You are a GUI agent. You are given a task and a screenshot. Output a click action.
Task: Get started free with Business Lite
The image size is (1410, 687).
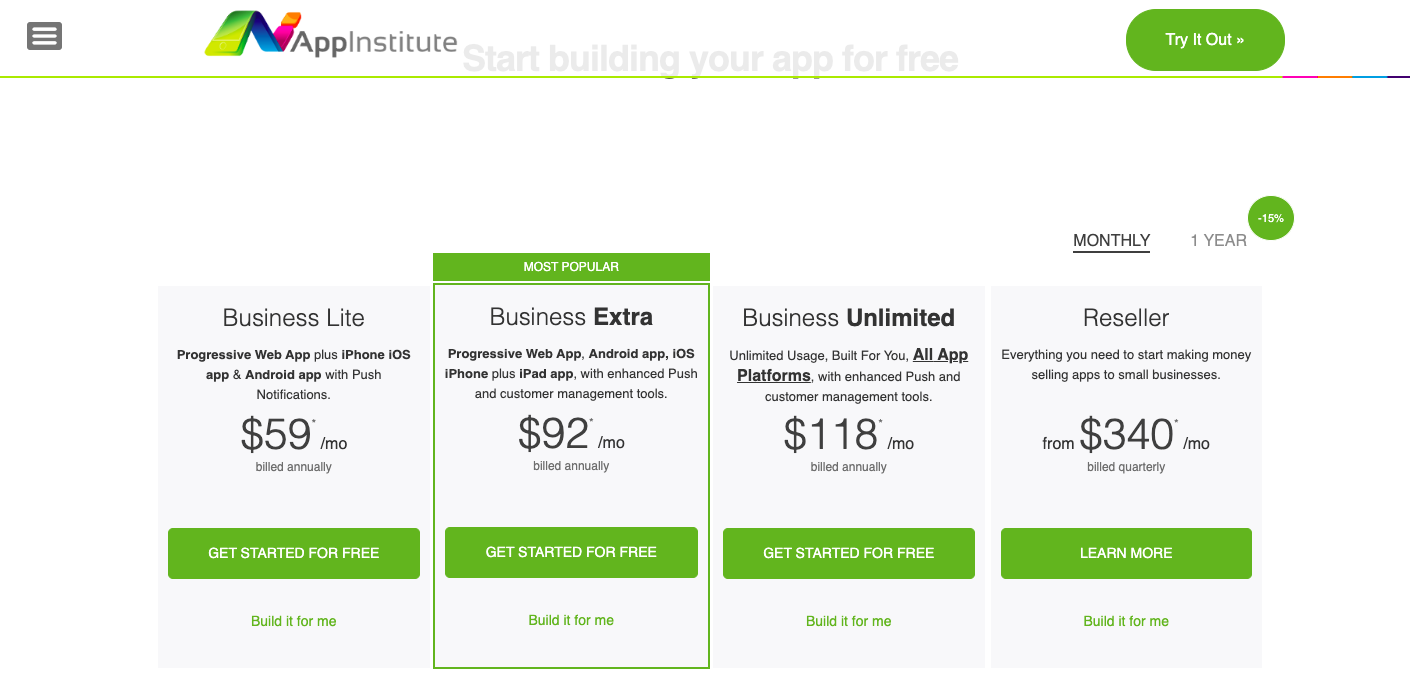click(x=294, y=553)
